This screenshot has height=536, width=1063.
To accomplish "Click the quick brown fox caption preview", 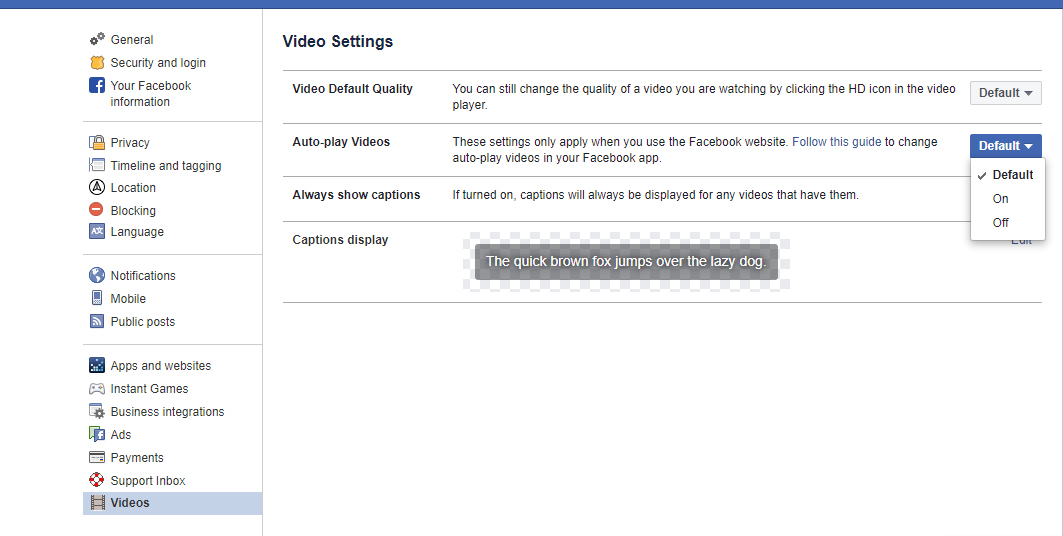I will (626, 262).
